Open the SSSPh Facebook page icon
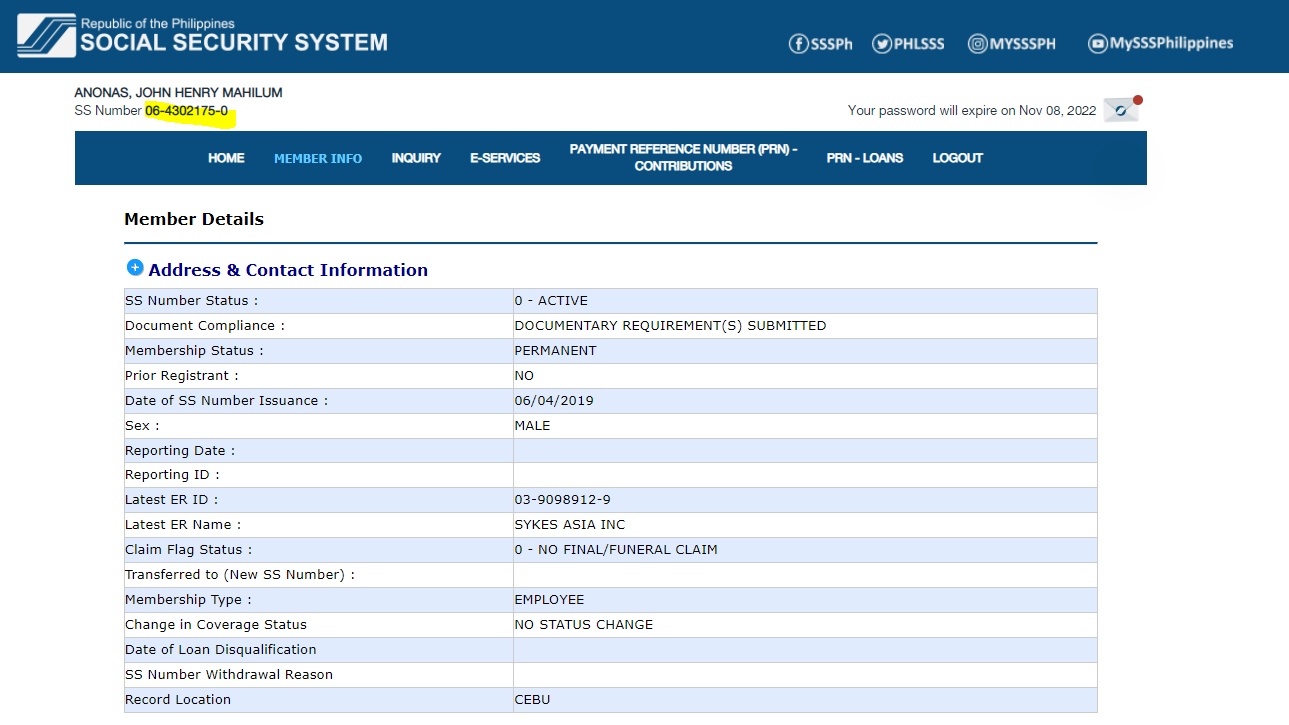 tap(799, 43)
